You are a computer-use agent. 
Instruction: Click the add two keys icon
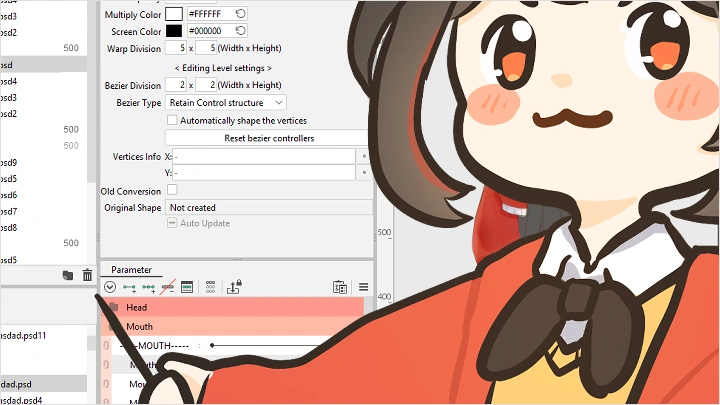(129, 287)
